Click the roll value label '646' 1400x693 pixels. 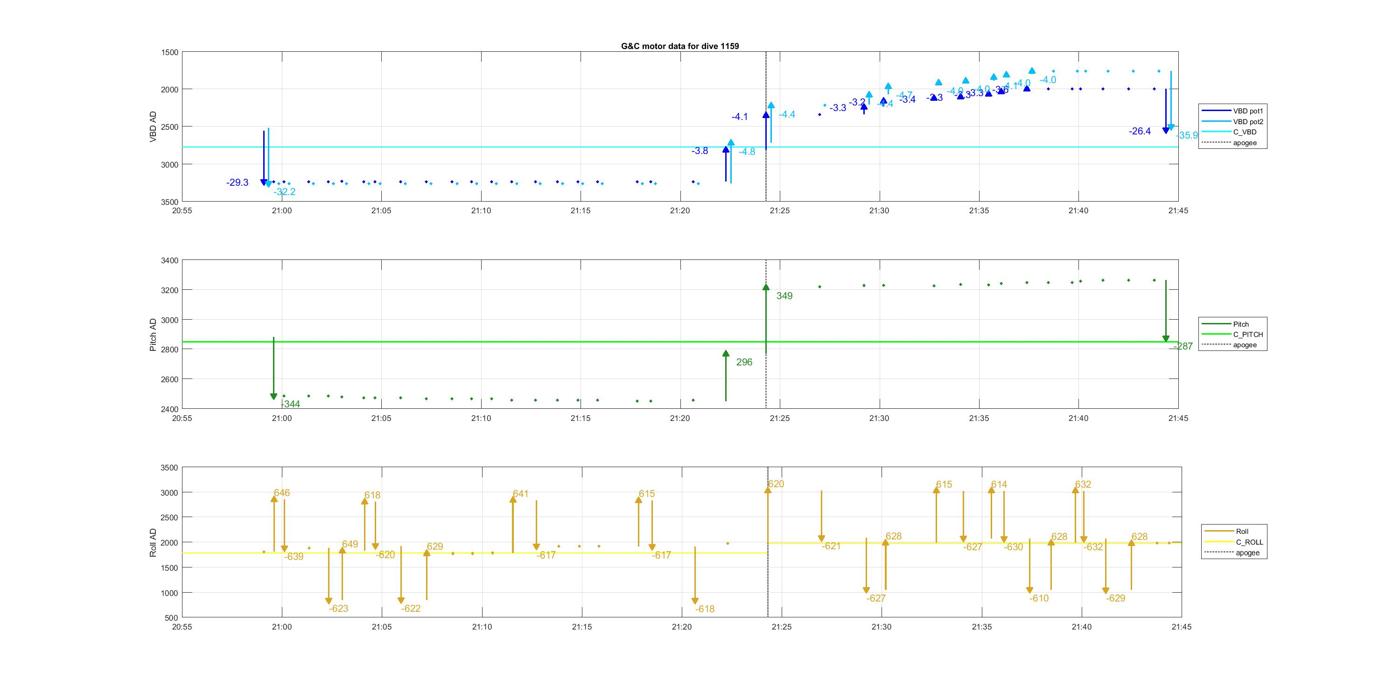pos(282,493)
